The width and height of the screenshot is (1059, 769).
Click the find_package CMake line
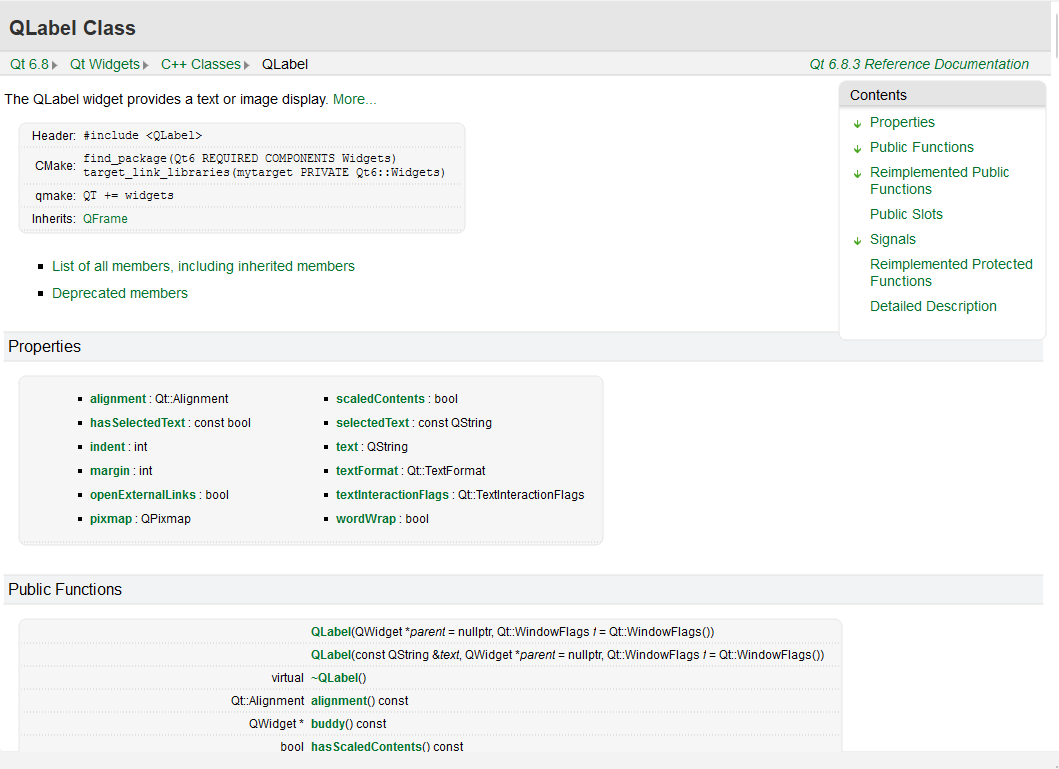point(240,158)
